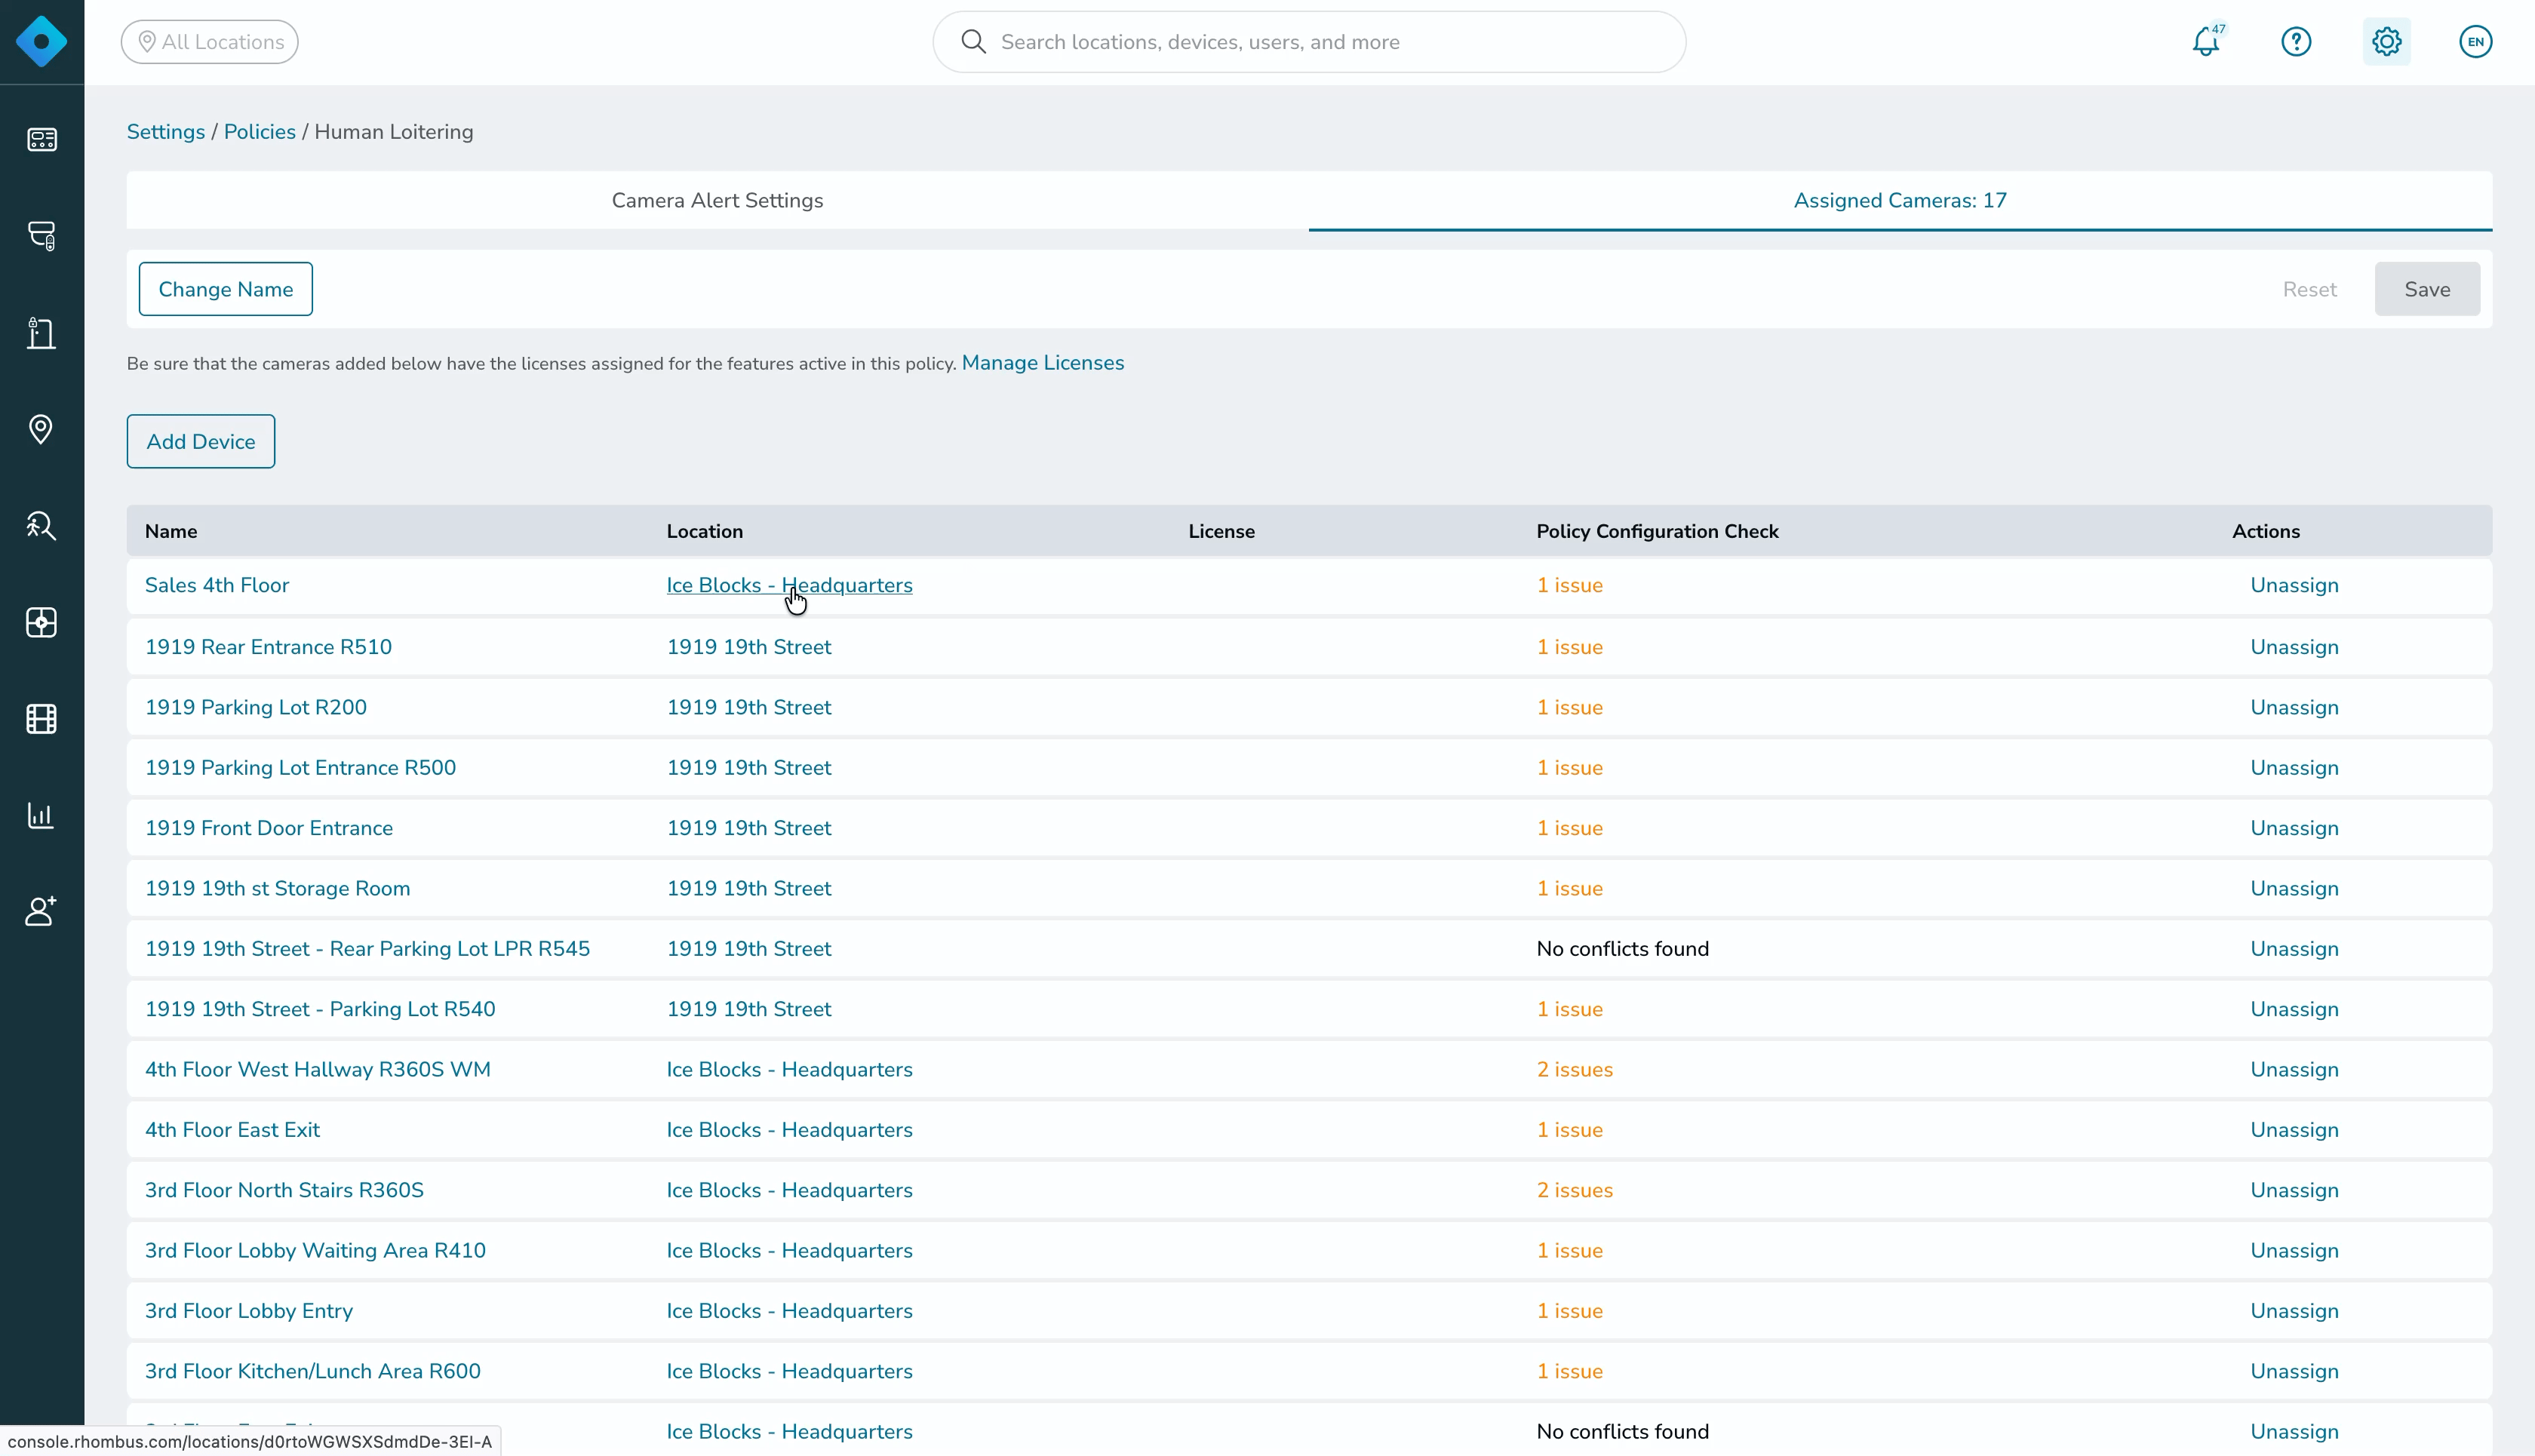Open the Manage Licenses link

[1042, 363]
